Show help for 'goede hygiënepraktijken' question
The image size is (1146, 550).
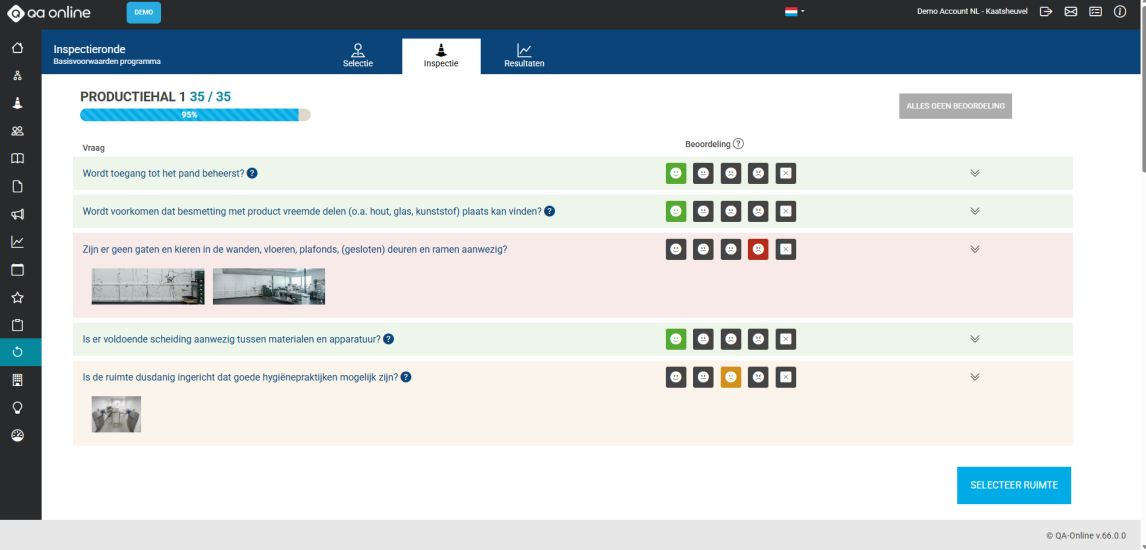click(406, 377)
